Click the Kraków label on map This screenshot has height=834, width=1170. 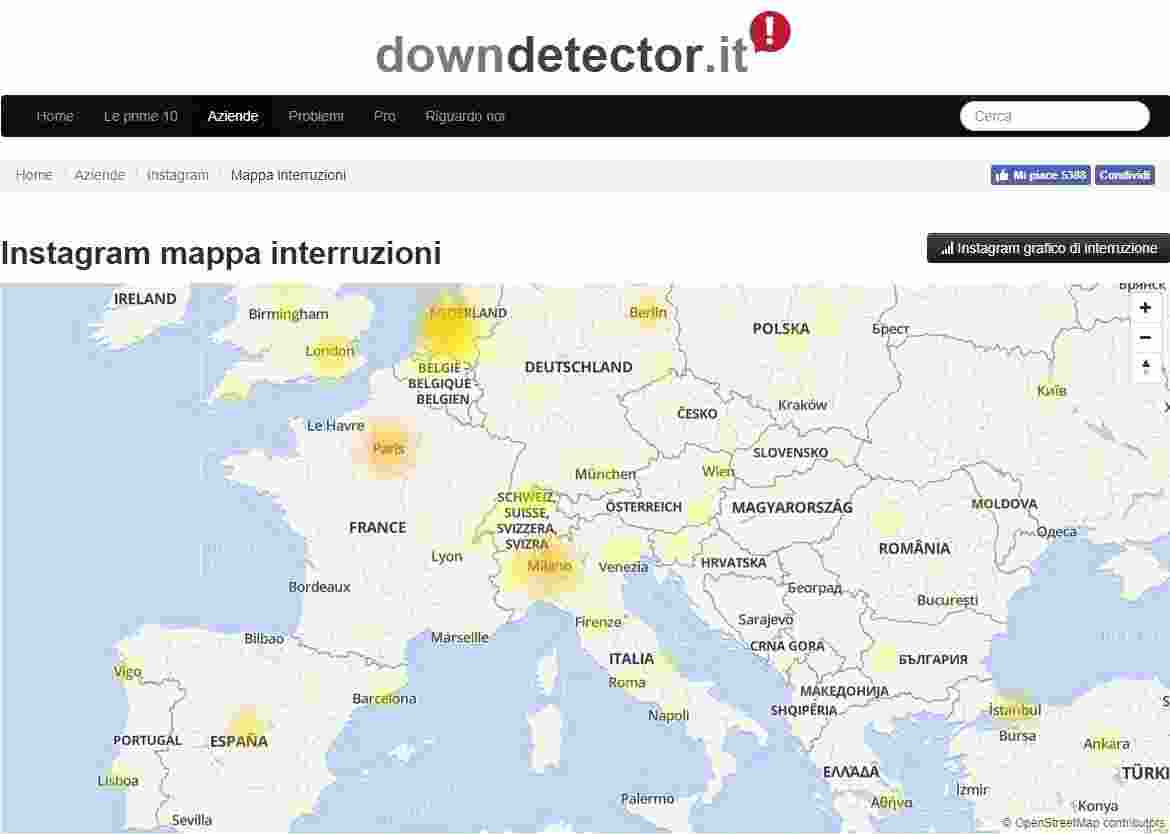point(802,405)
